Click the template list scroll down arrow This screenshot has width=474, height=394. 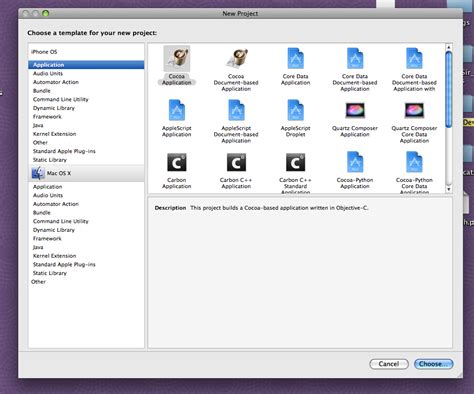[449, 189]
